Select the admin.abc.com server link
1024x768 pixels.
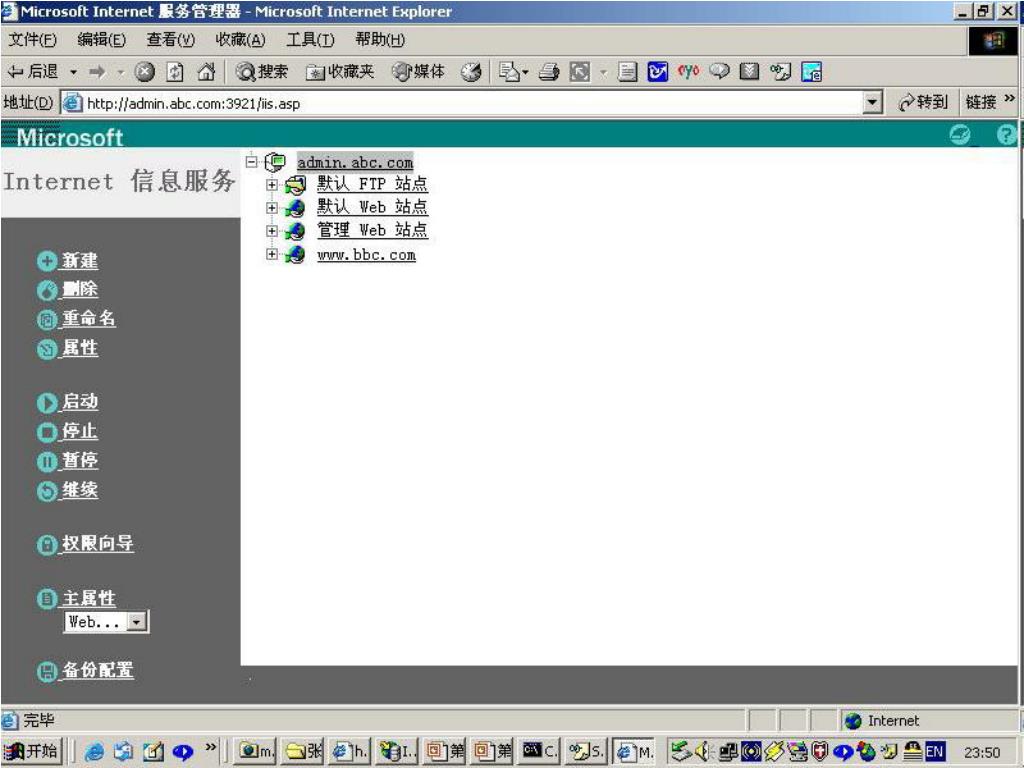pyautogui.click(x=355, y=162)
